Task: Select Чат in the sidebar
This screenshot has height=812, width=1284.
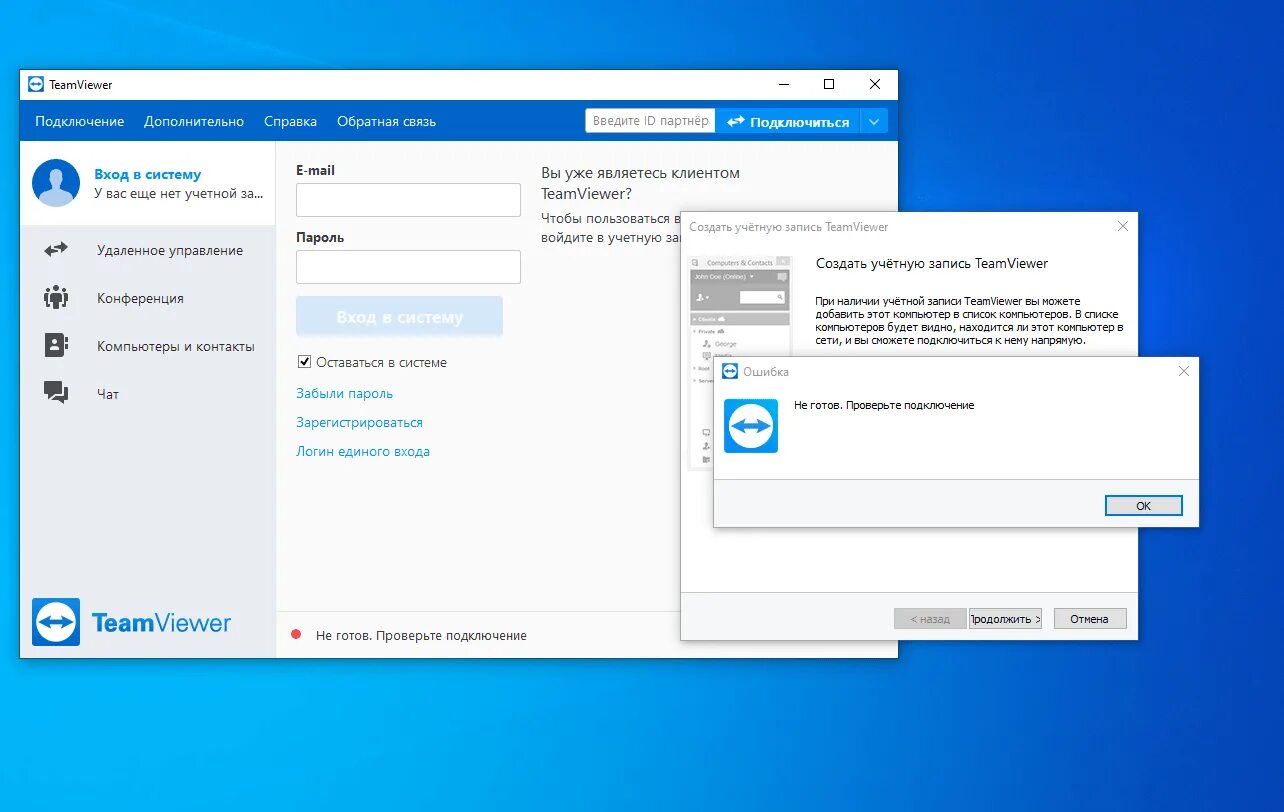Action: [x=148, y=394]
